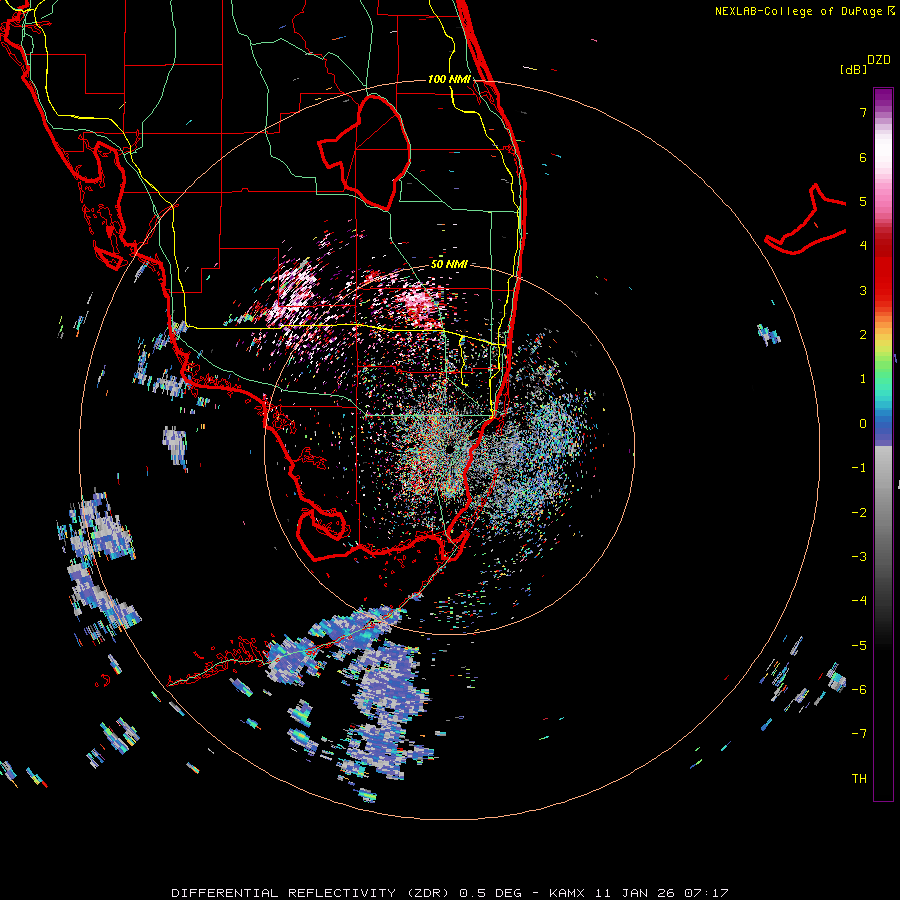Click the [dB] units label
The height and width of the screenshot is (900, 900).
pyautogui.click(x=853, y=69)
